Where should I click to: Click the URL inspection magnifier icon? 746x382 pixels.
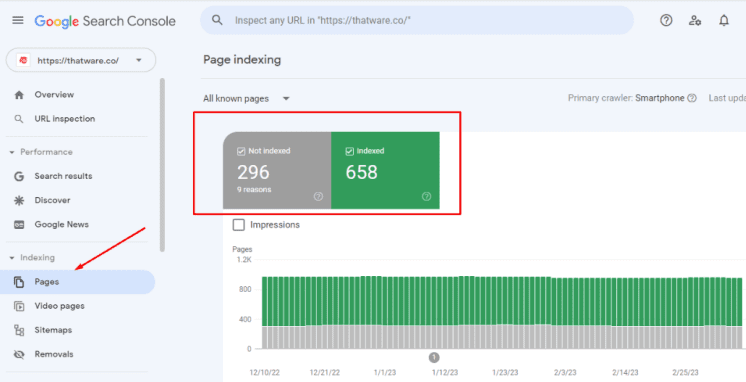click(19, 119)
